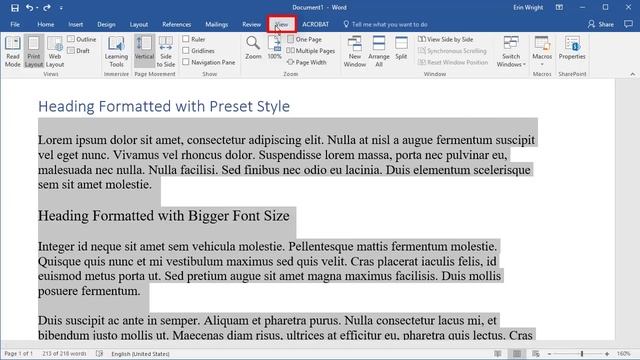Click the zoom in plus button

(x=607, y=353)
